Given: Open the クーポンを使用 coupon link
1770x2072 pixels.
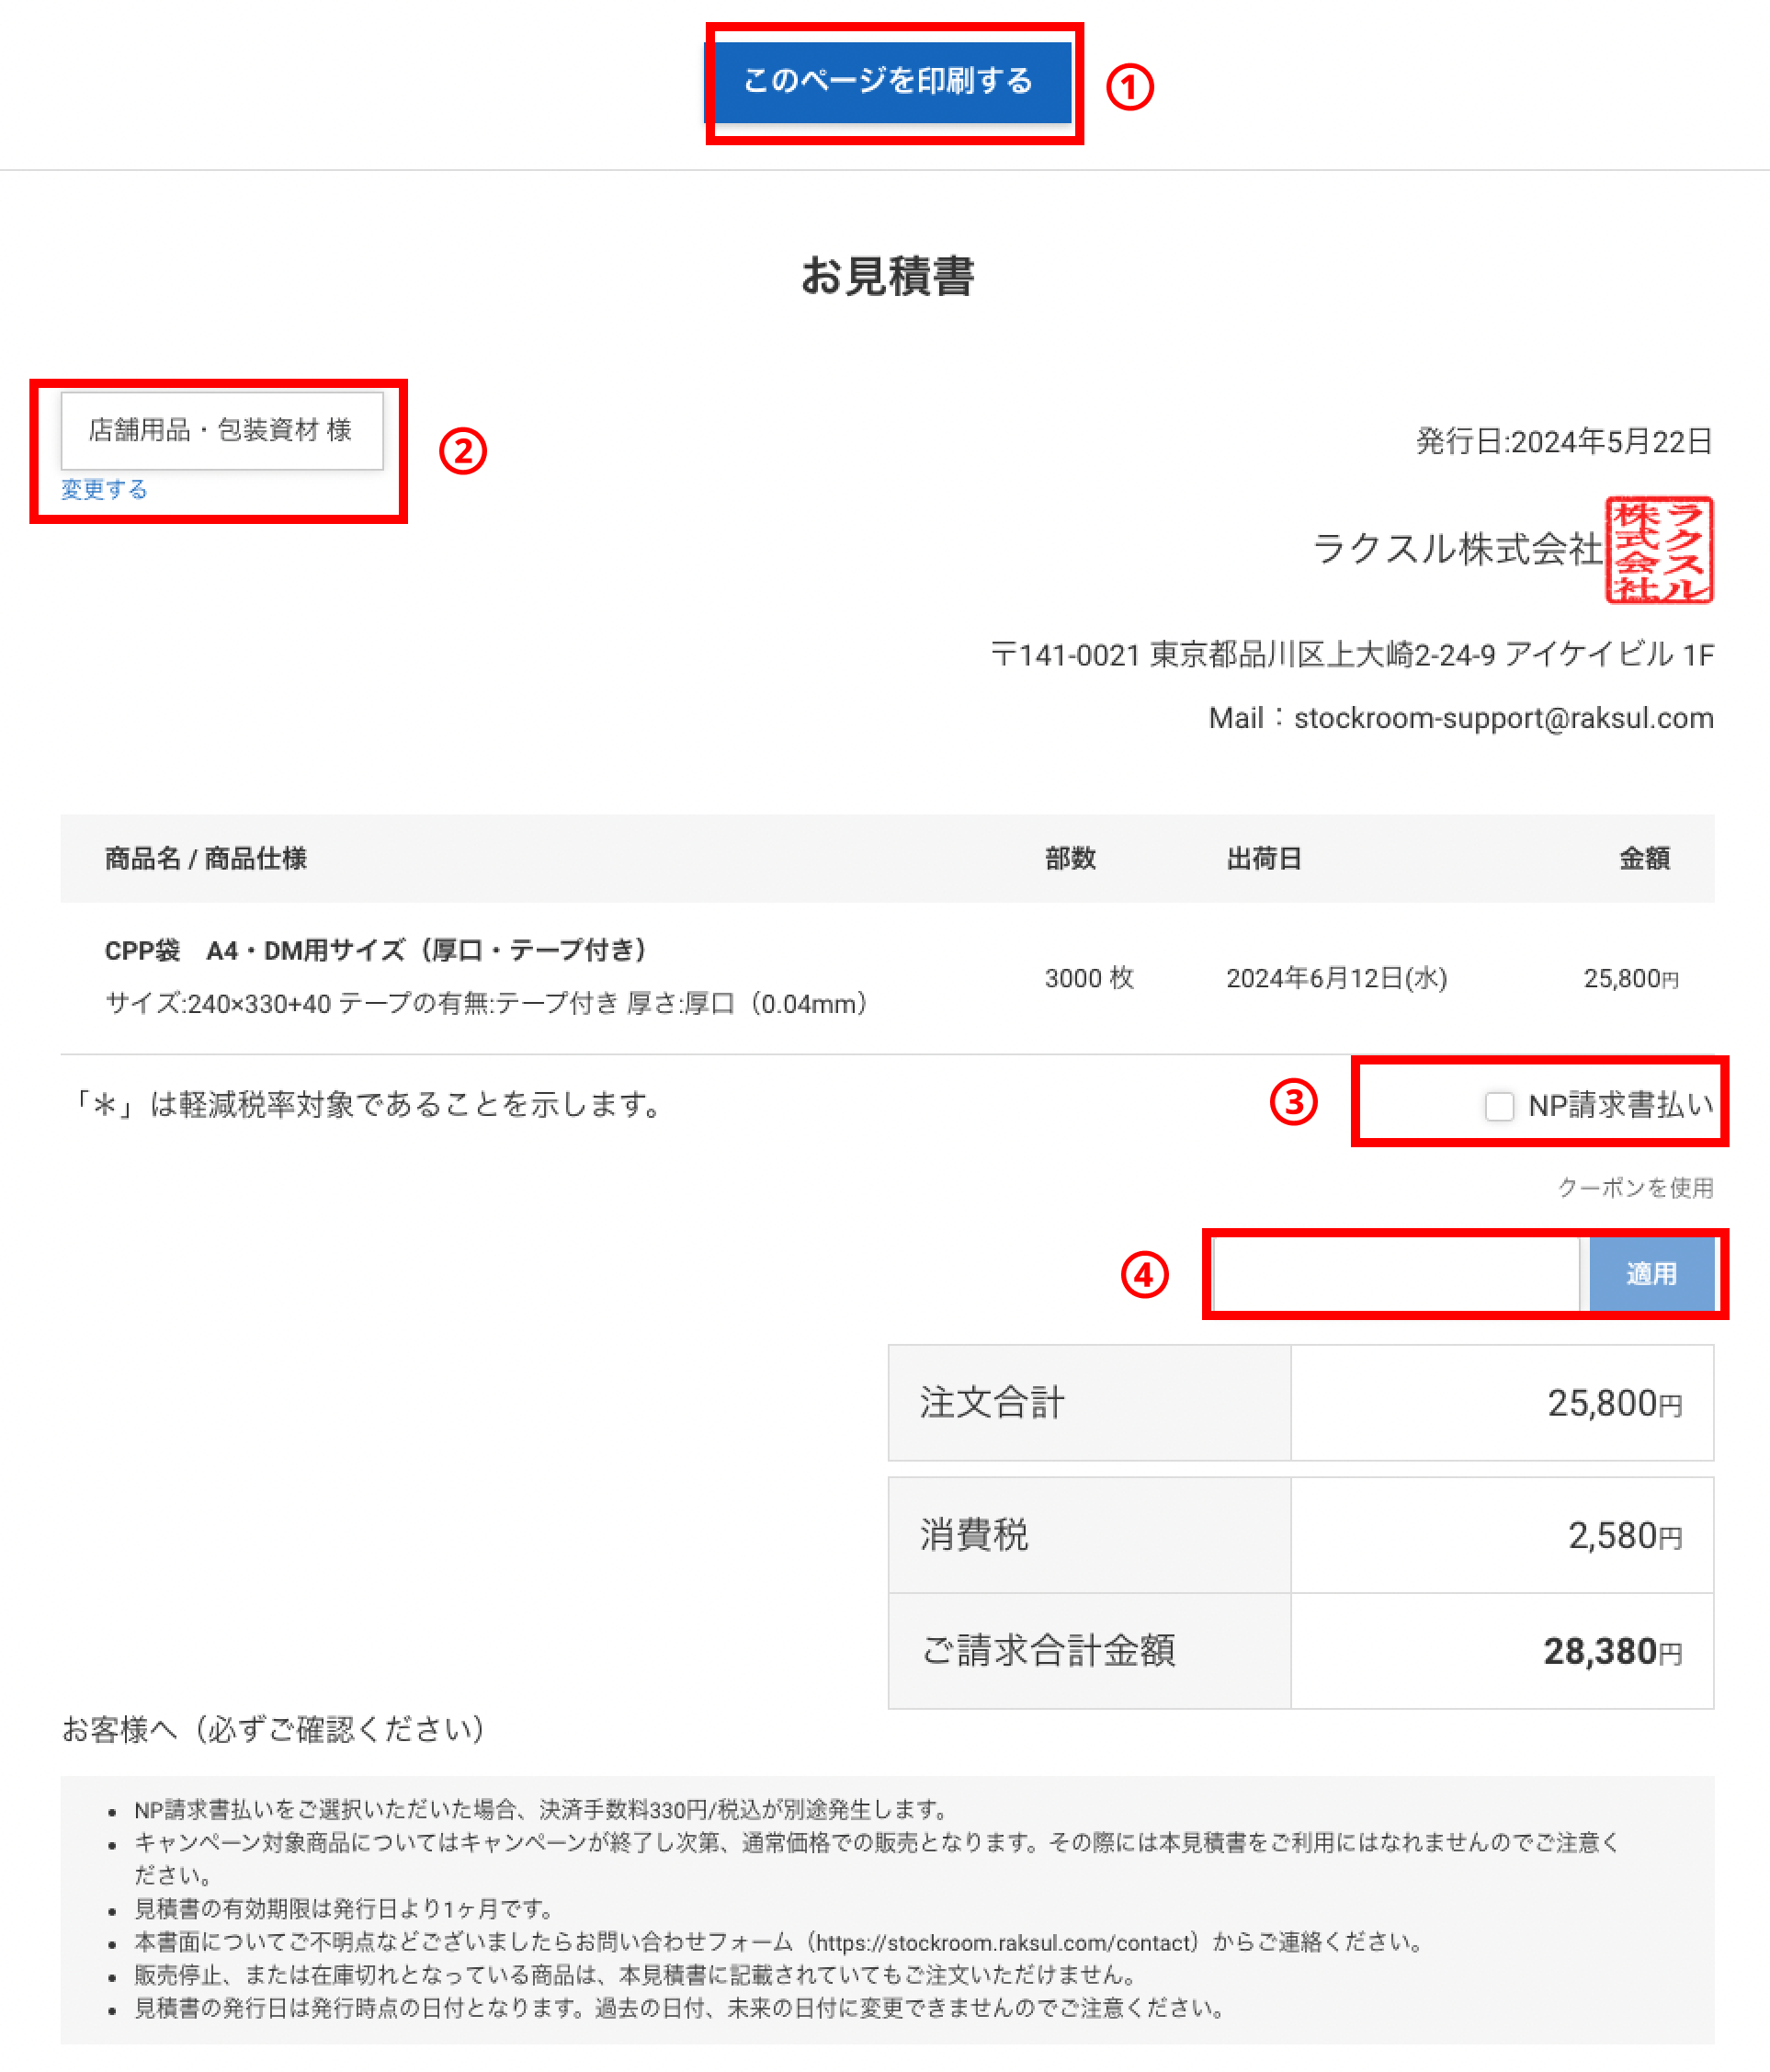Looking at the screenshot, I should pos(1637,1188).
